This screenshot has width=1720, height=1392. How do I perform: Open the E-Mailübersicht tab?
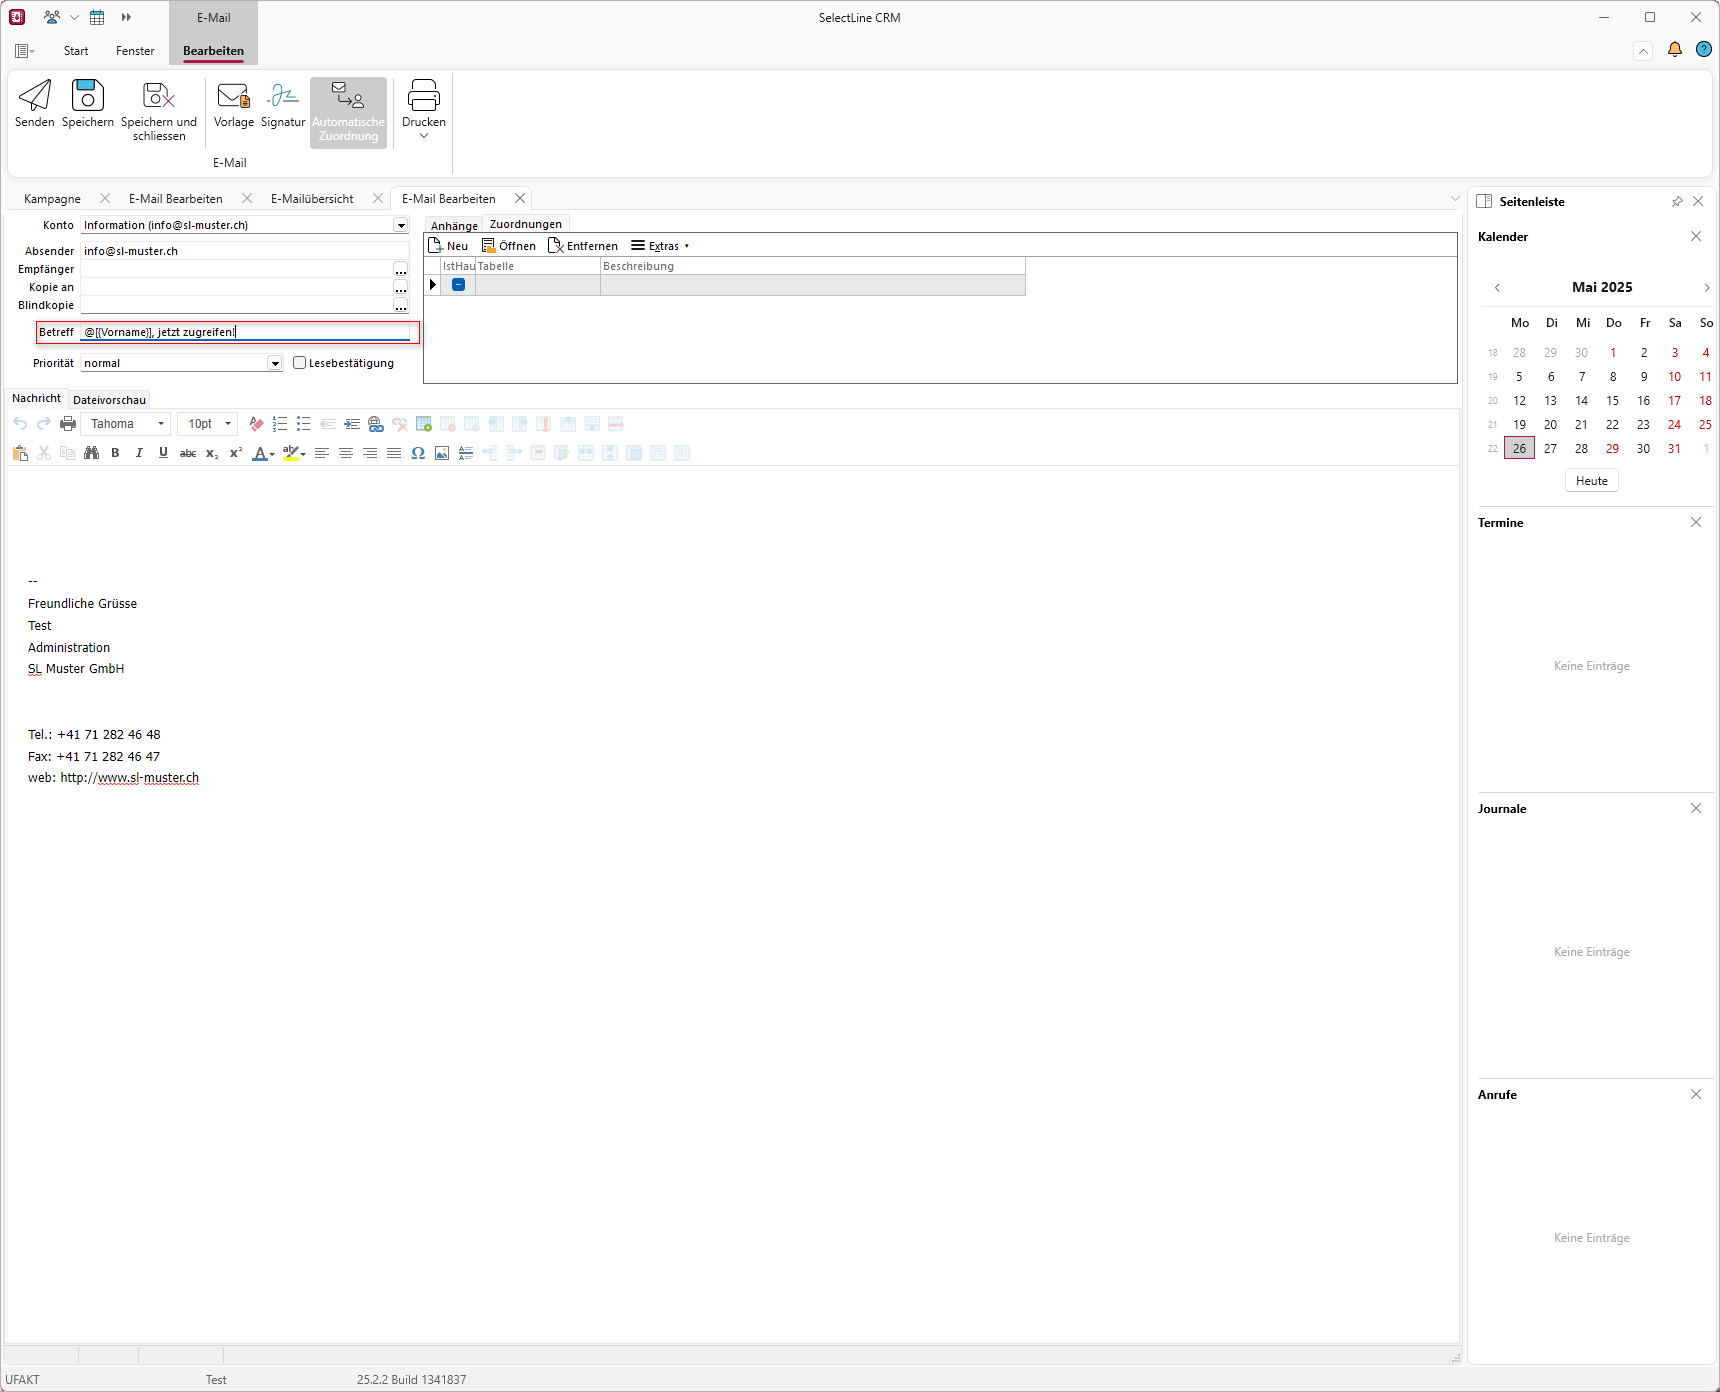point(312,199)
